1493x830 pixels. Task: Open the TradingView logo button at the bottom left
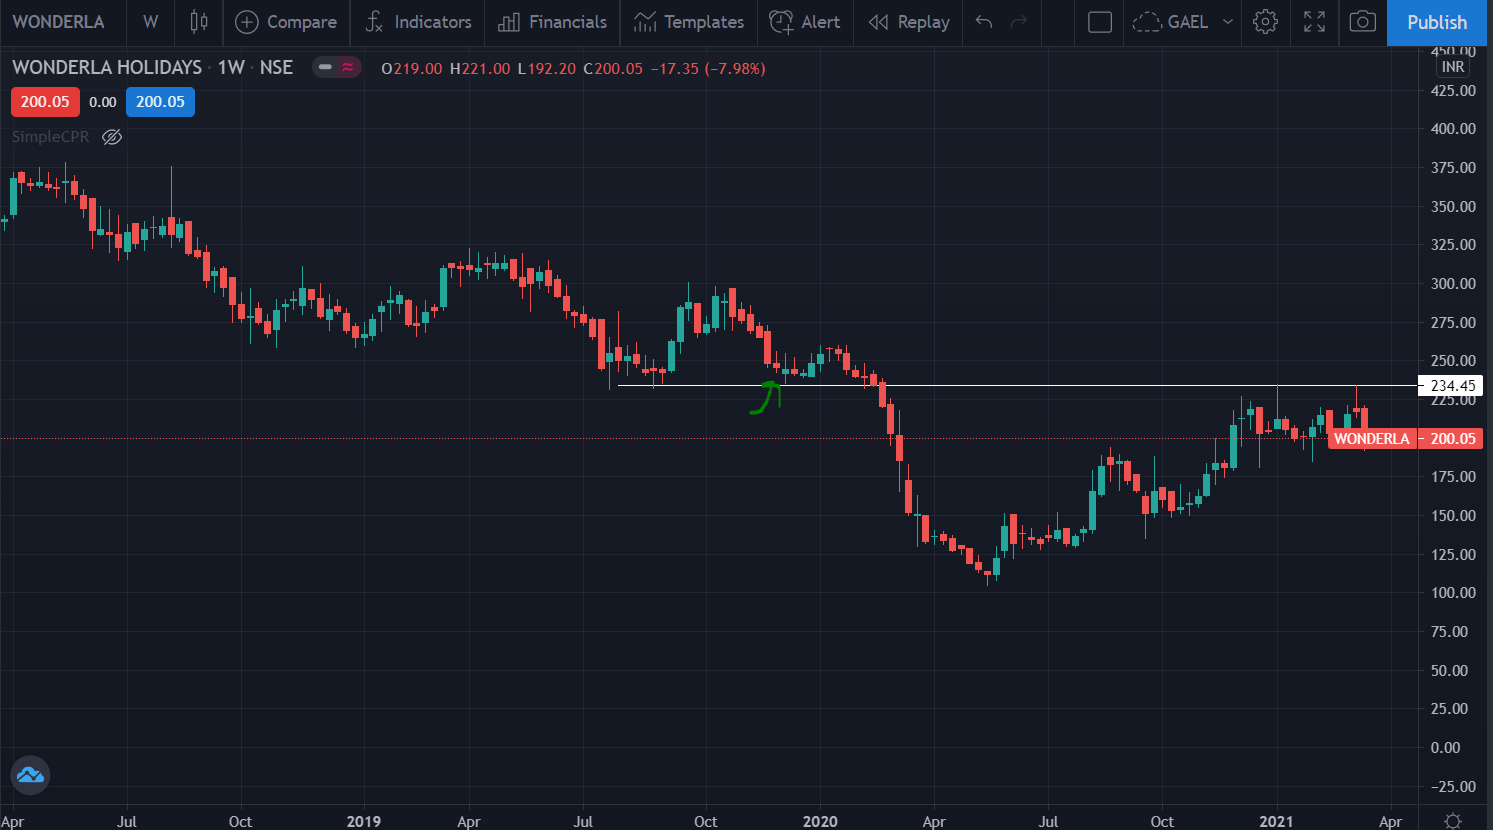(x=30, y=775)
